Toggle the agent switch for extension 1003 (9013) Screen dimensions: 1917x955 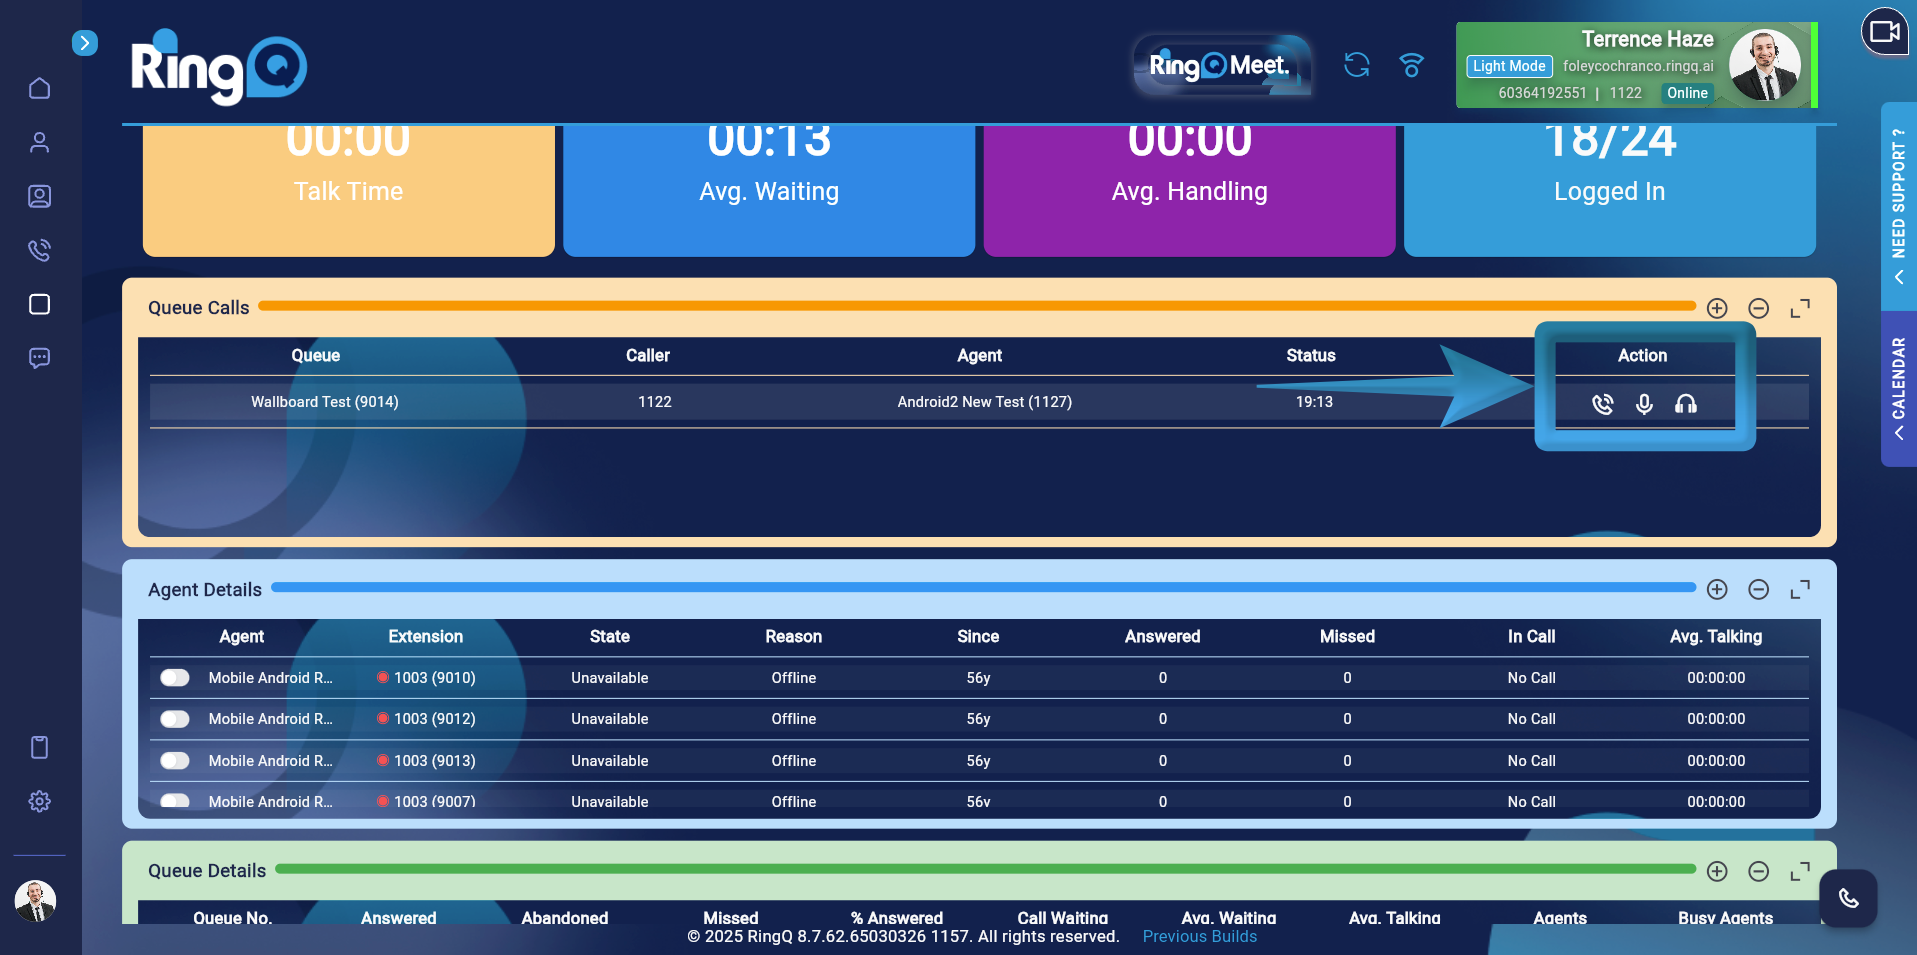click(x=175, y=761)
